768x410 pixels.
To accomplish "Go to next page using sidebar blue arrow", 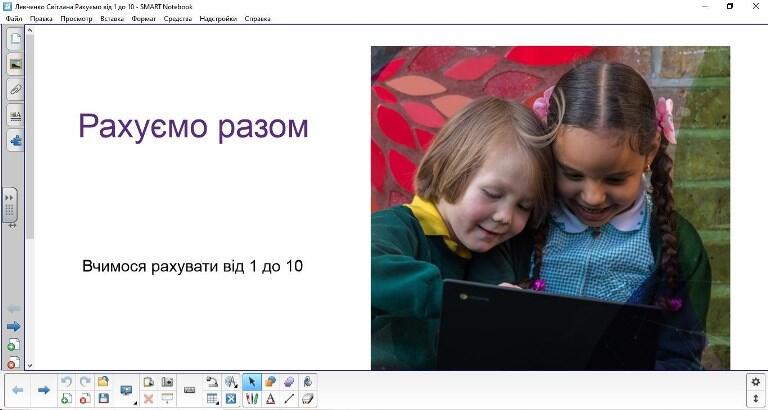I will 14,326.
